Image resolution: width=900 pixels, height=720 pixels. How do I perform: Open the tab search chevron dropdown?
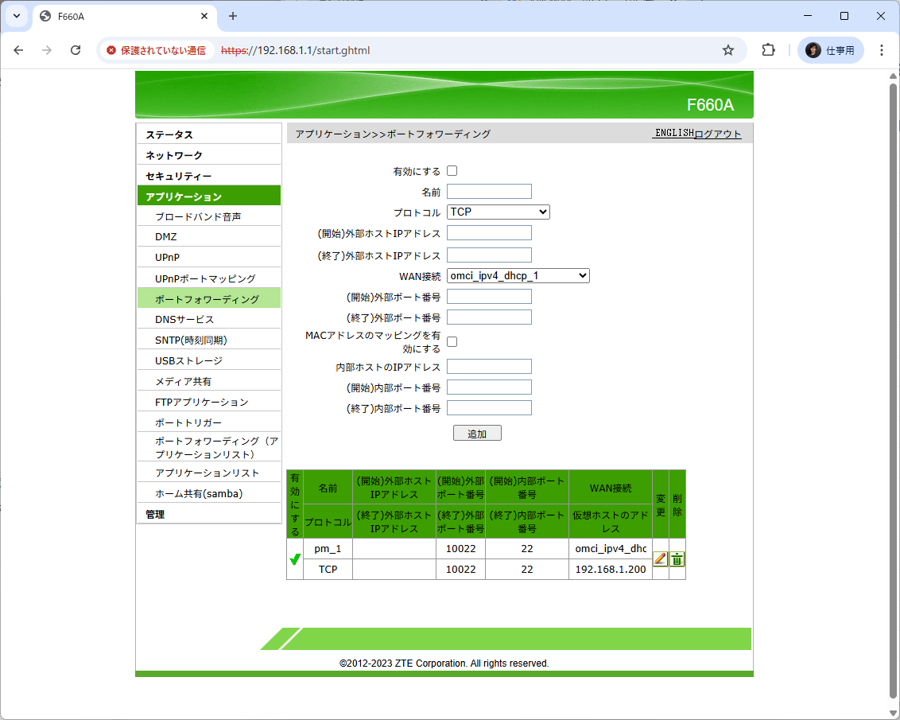(16, 16)
